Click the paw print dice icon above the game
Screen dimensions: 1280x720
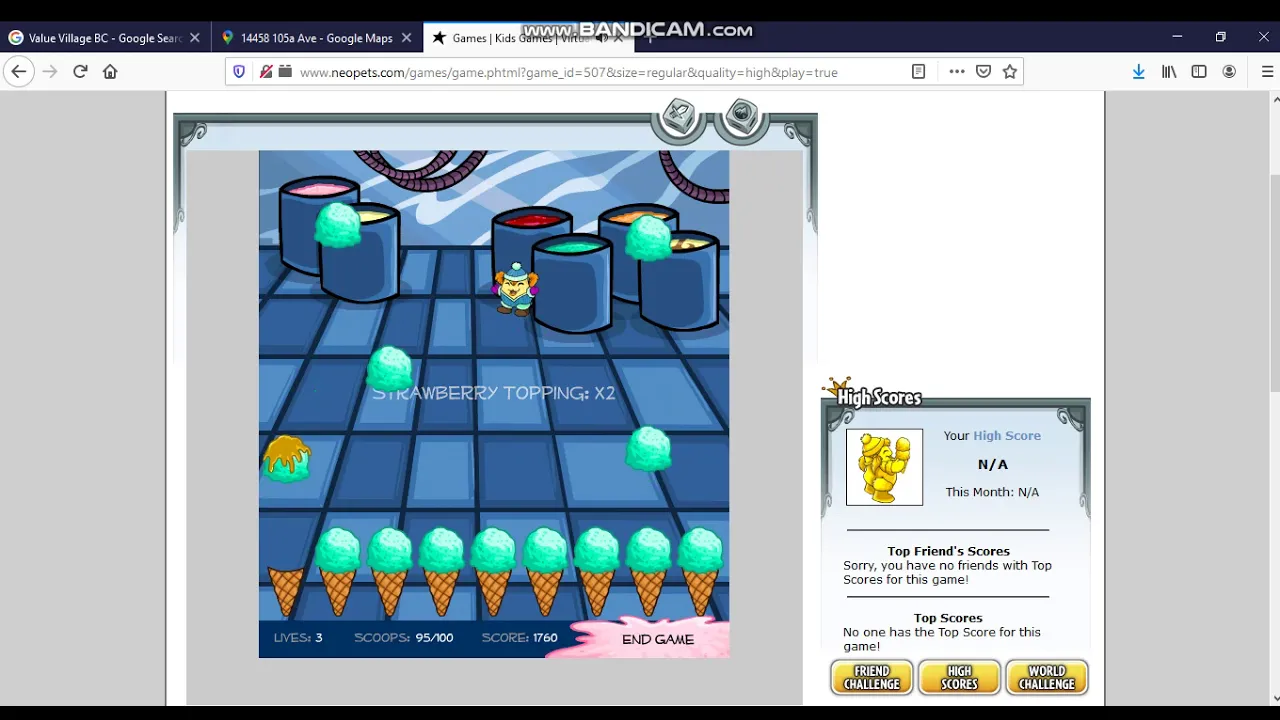pyautogui.click(x=742, y=117)
